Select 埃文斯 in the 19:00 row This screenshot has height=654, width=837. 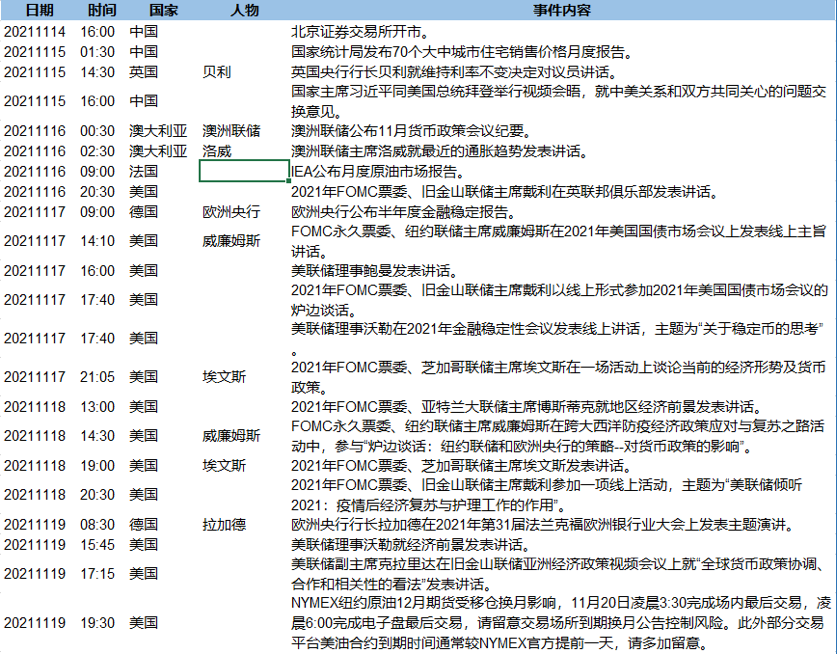tap(224, 466)
